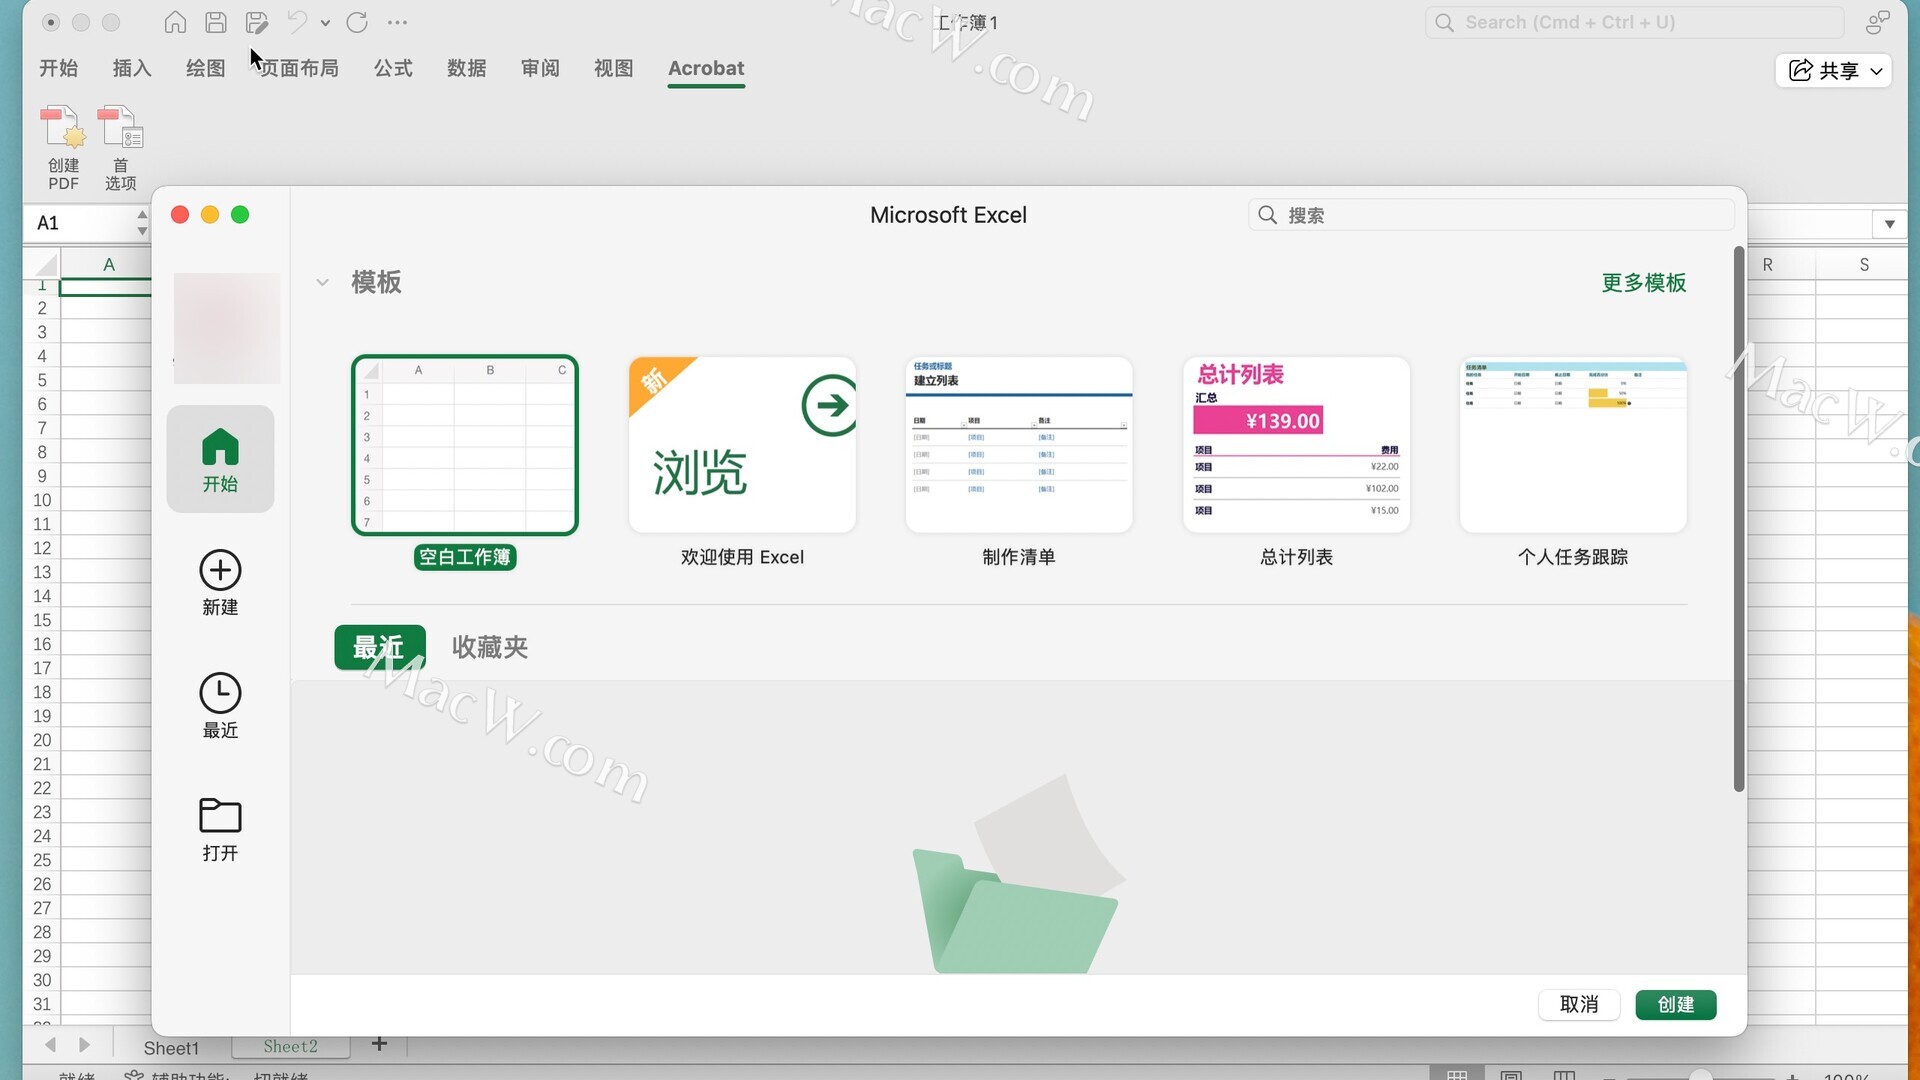The width and height of the screenshot is (1920, 1080).
Task: Select the 空白工作簿 template thumbnail
Action: tap(465, 445)
